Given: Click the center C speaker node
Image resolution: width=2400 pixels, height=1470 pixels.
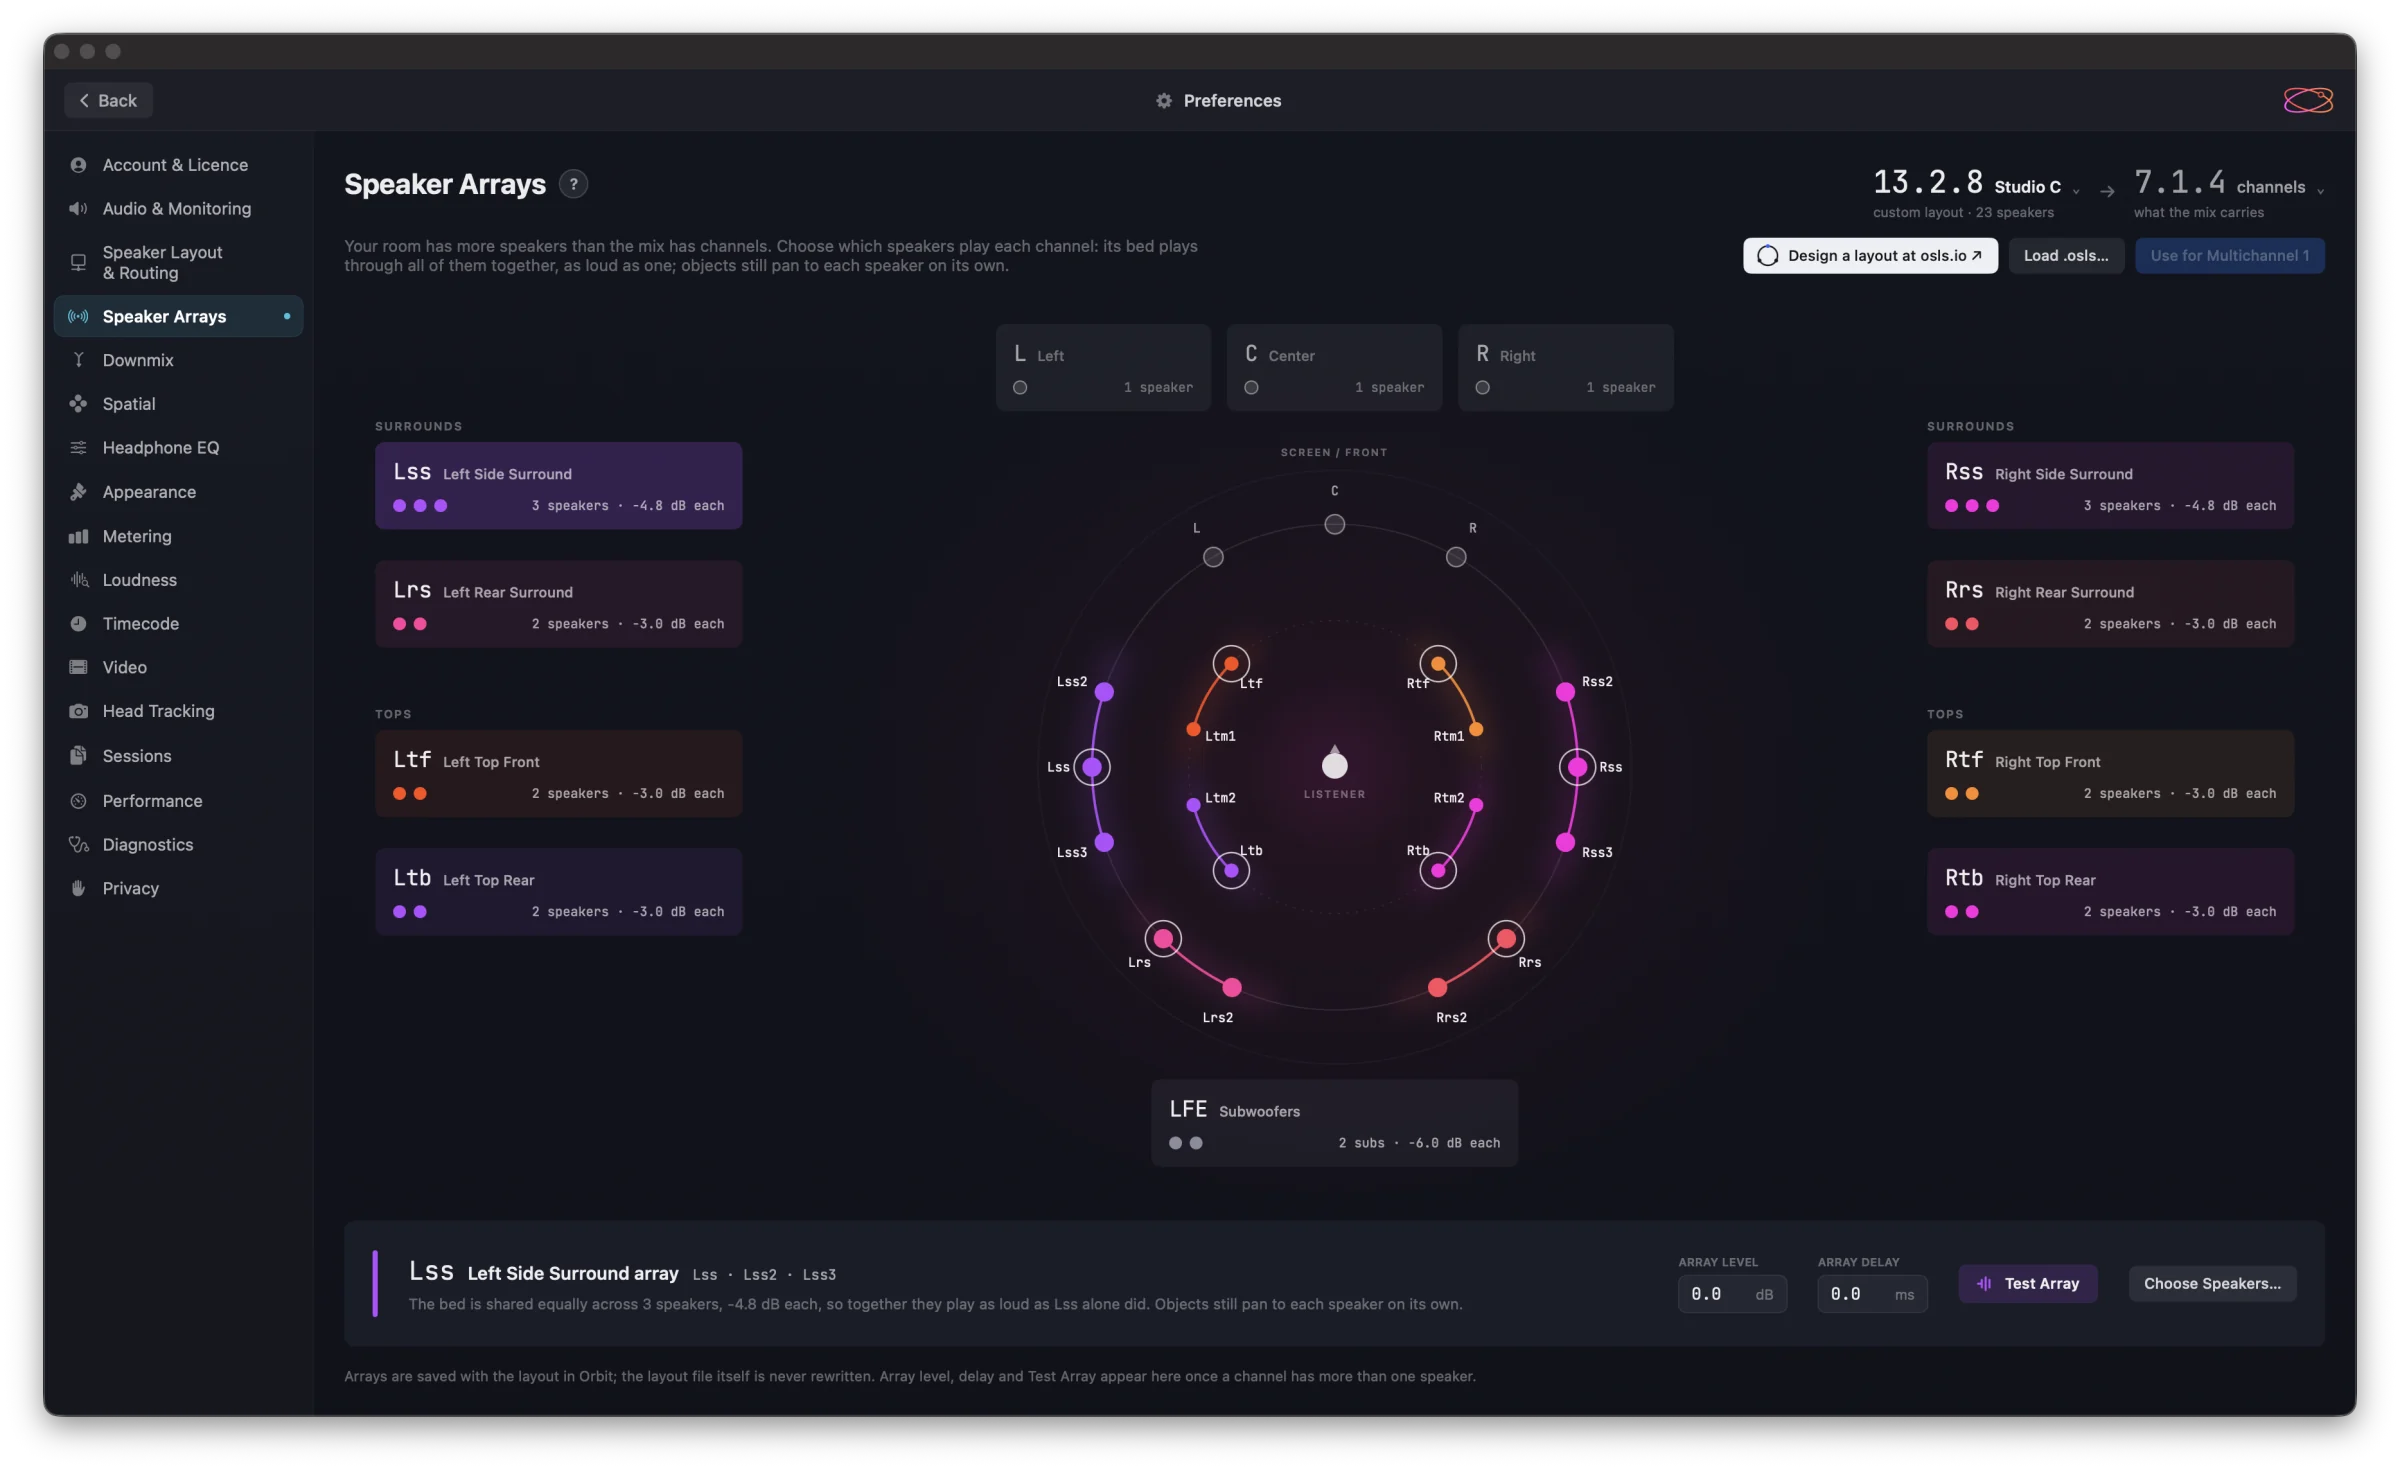Looking at the screenshot, I should click(1334, 524).
